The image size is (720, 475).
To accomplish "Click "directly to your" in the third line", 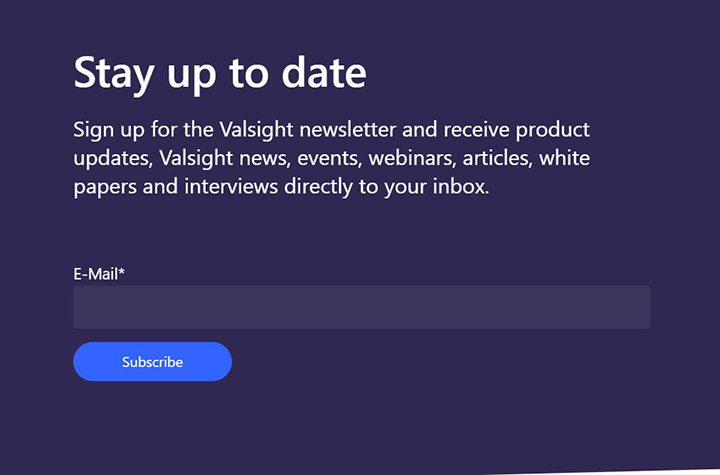I will pos(355,187).
